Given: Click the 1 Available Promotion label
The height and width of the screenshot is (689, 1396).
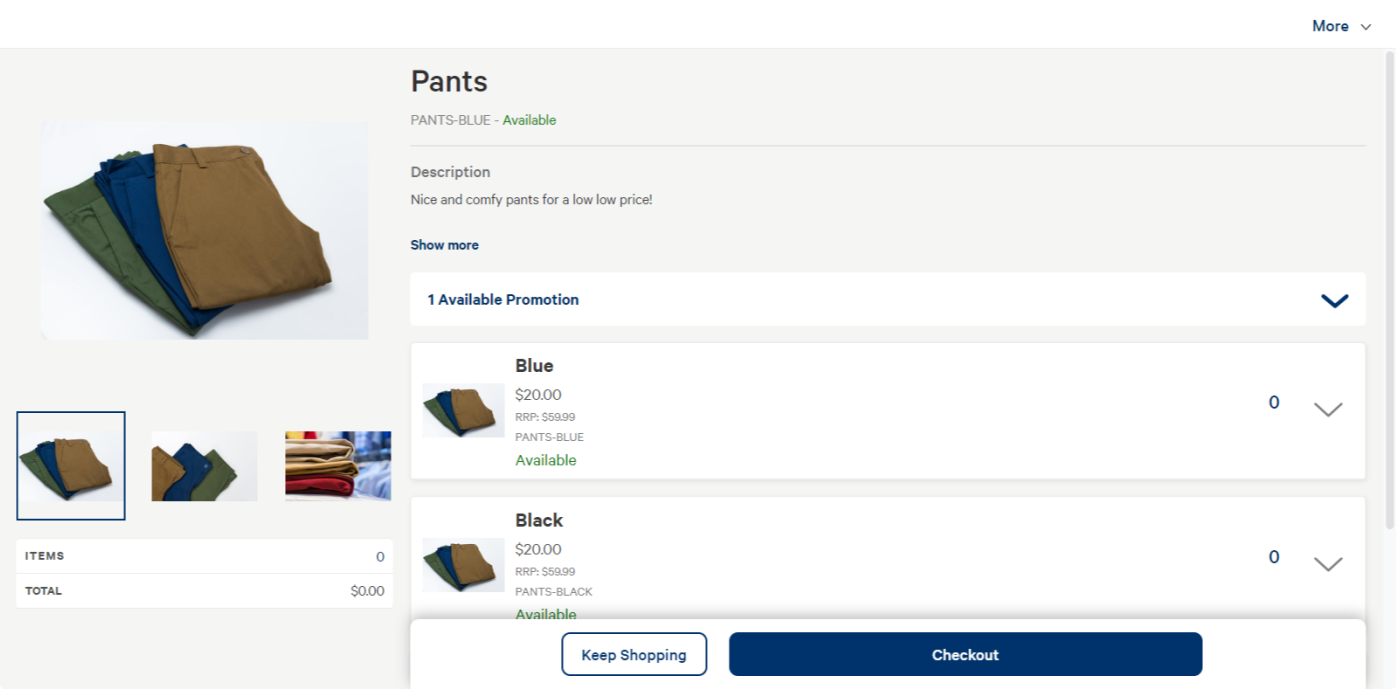Looking at the screenshot, I should 503,300.
